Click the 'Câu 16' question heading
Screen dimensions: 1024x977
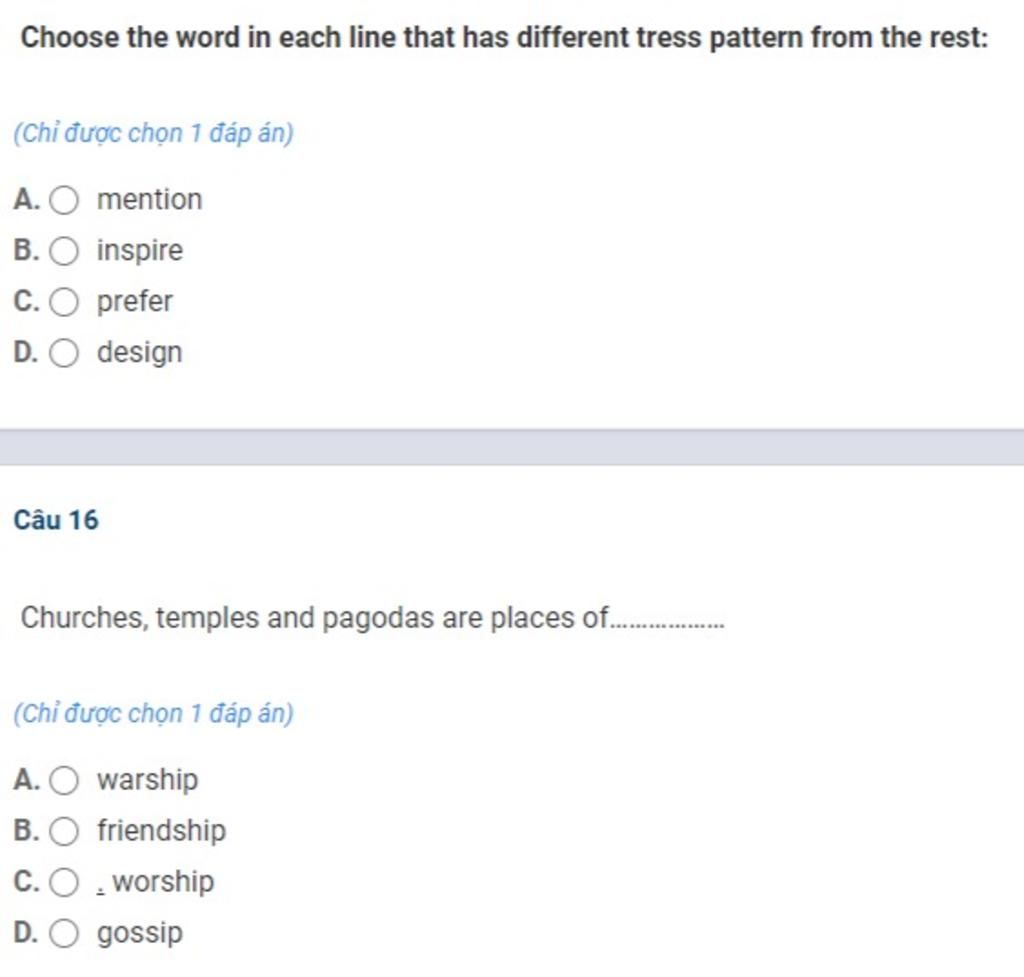click(56, 521)
